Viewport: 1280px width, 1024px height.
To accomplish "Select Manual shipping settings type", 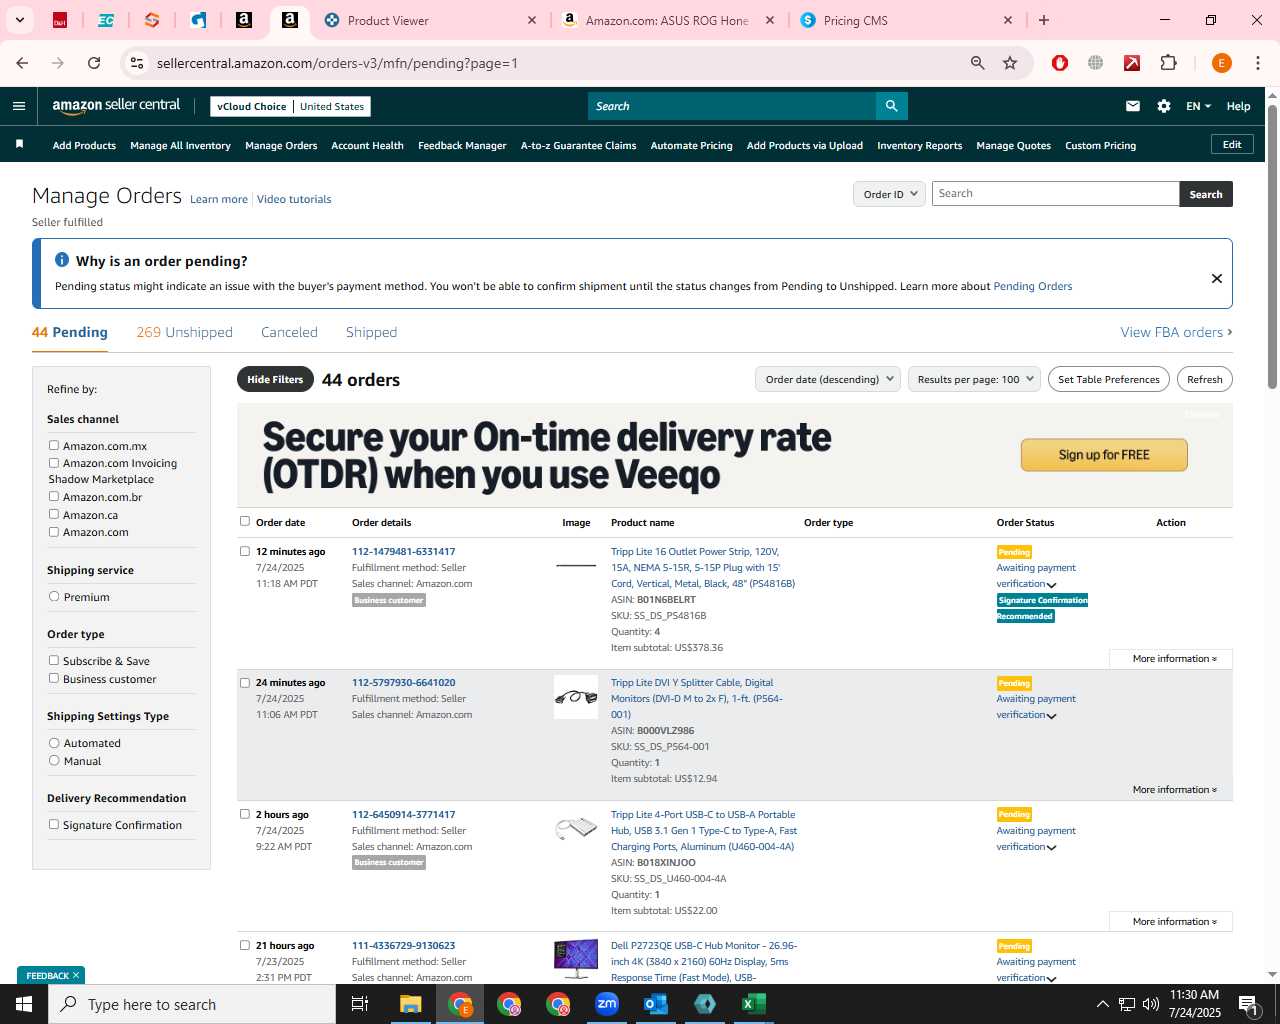I will pos(54,761).
